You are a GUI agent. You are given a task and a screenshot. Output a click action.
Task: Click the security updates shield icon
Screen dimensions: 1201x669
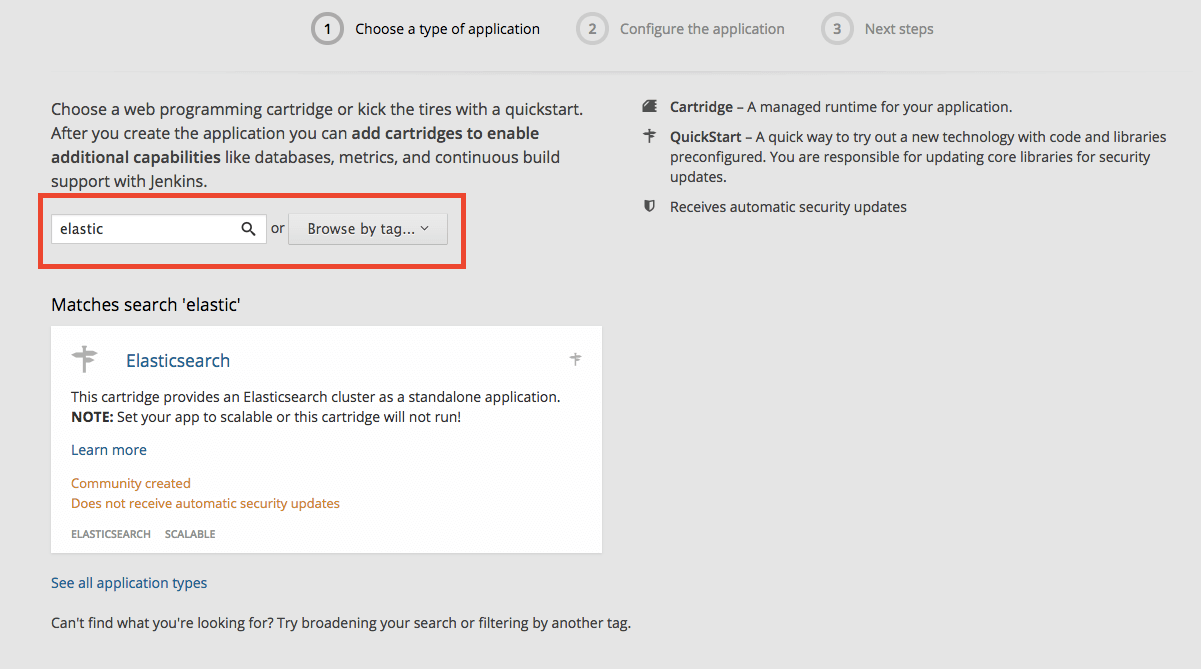click(x=650, y=207)
